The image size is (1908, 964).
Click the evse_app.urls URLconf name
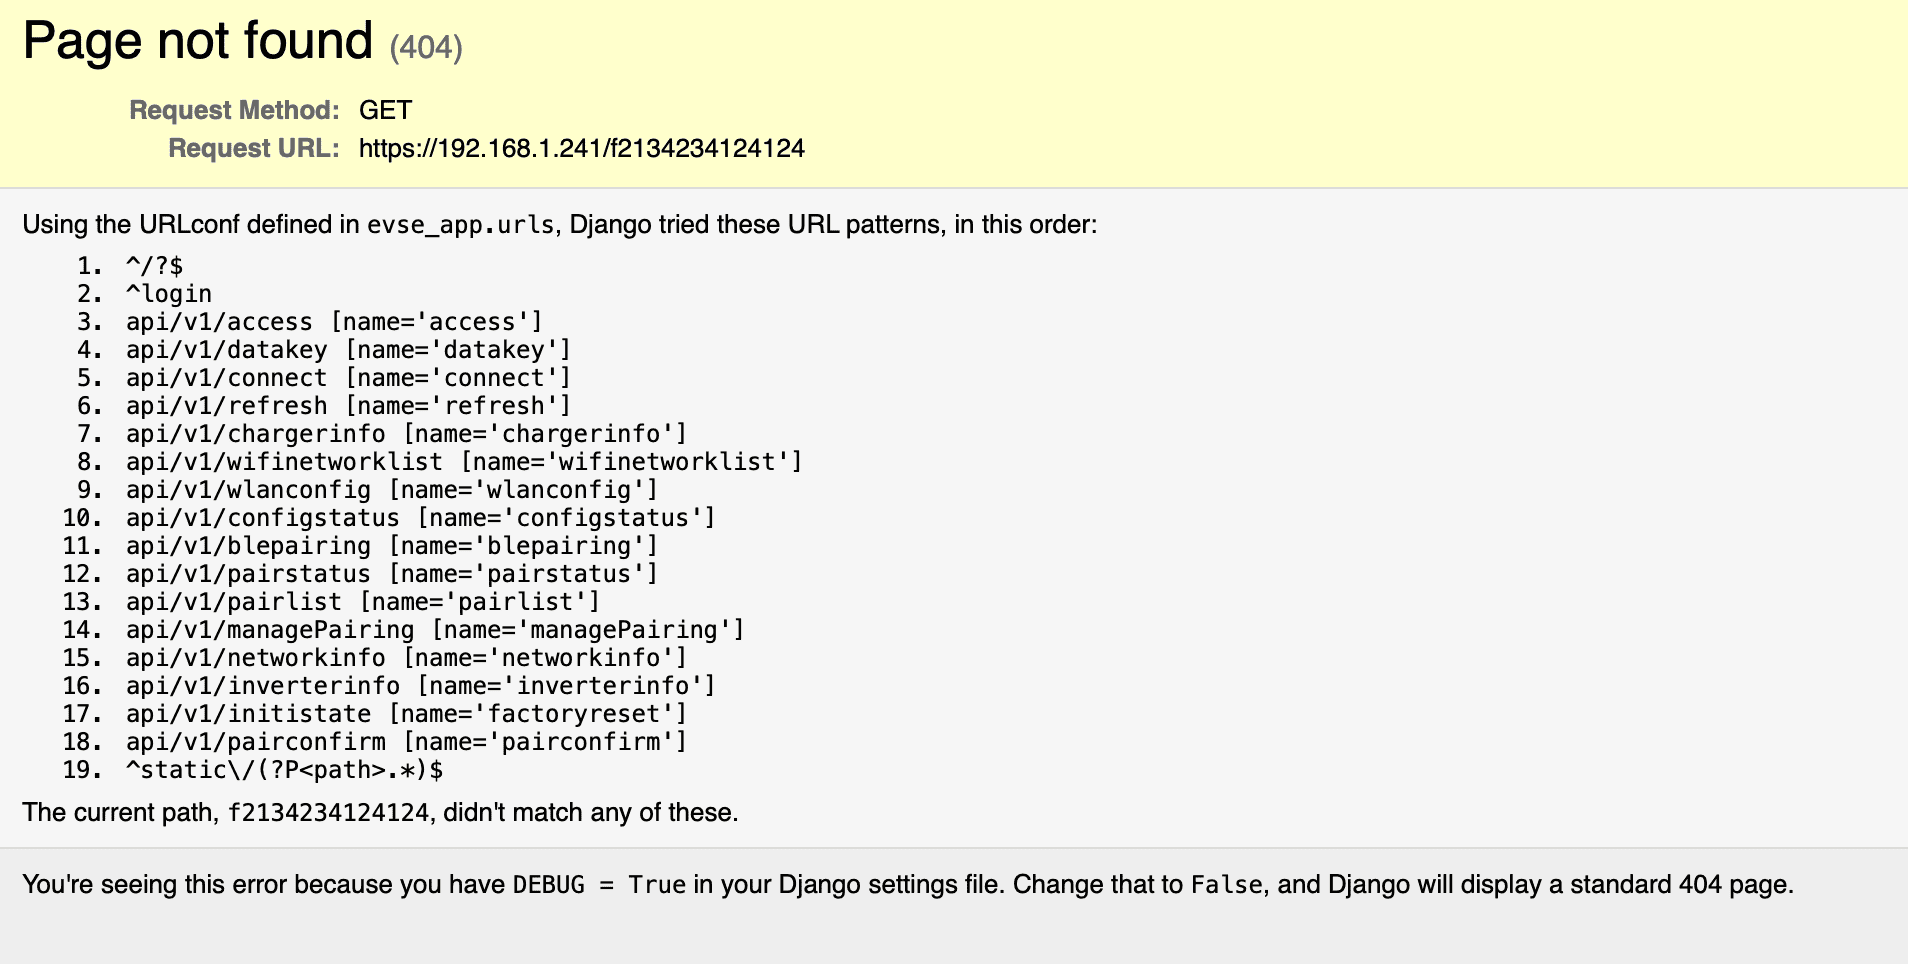click(460, 225)
